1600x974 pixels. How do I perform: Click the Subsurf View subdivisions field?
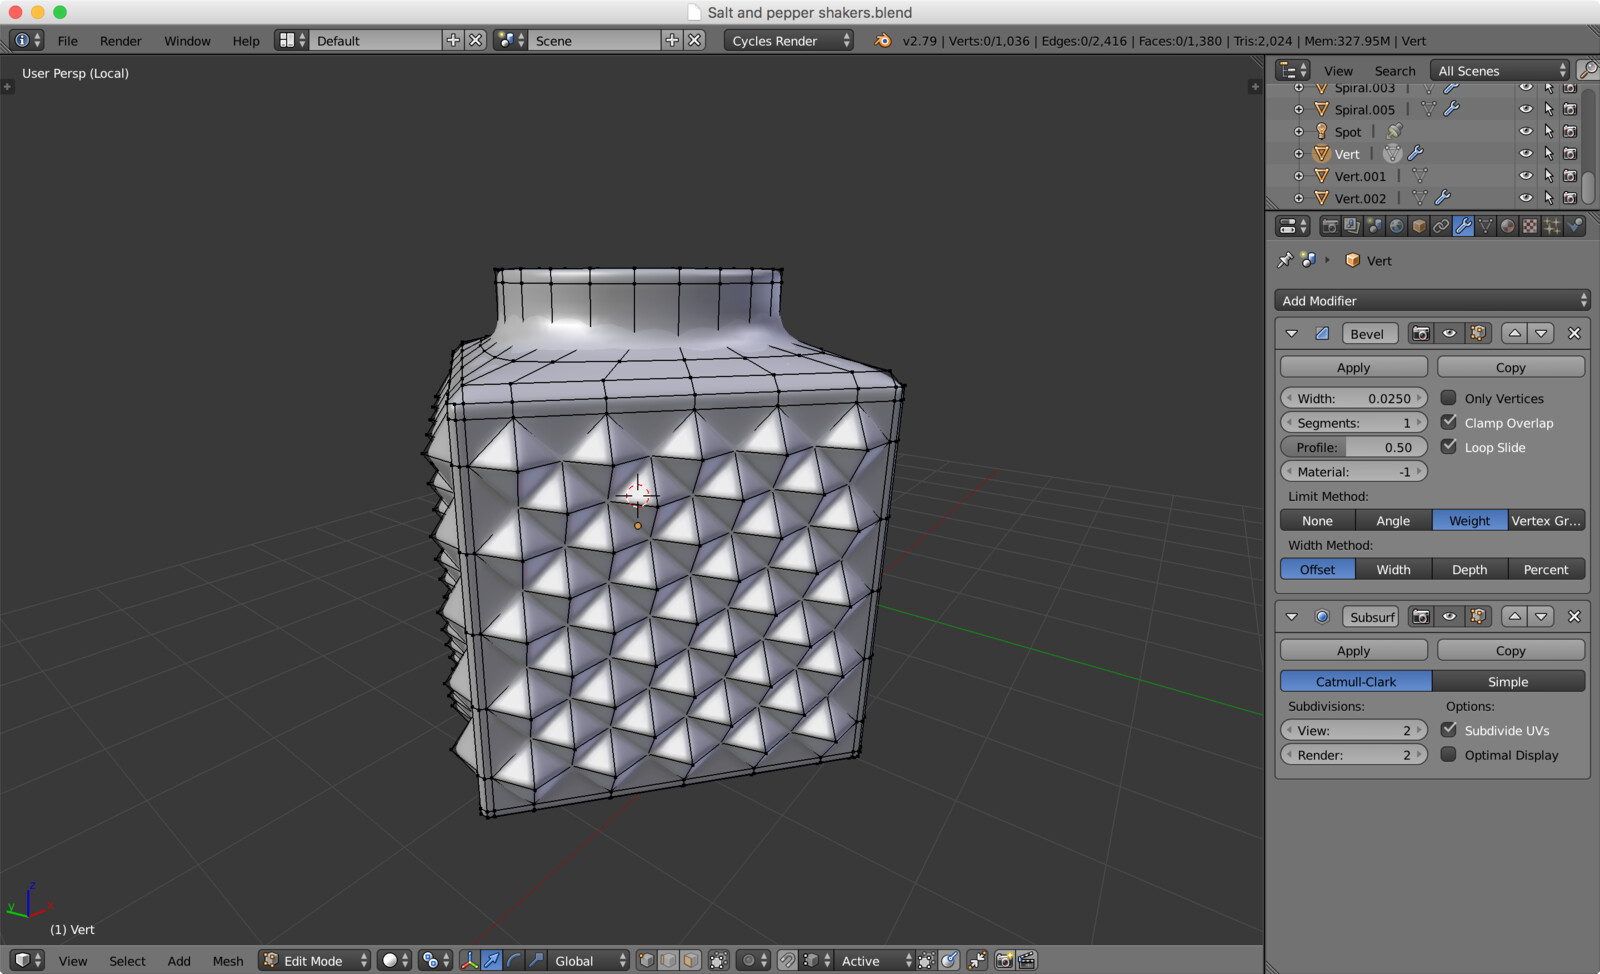pyautogui.click(x=1353, y=730)
